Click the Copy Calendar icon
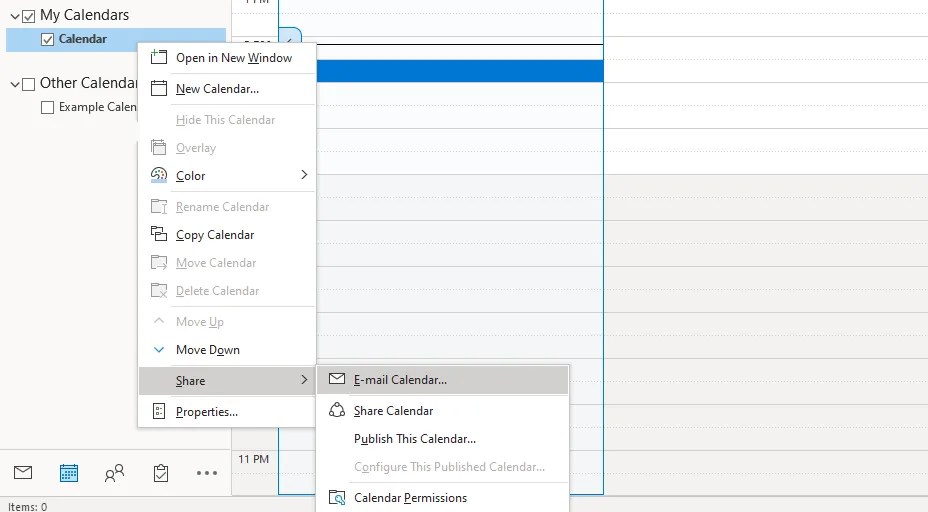The width and height of the screenshot is (928, 512). point(159,234)
